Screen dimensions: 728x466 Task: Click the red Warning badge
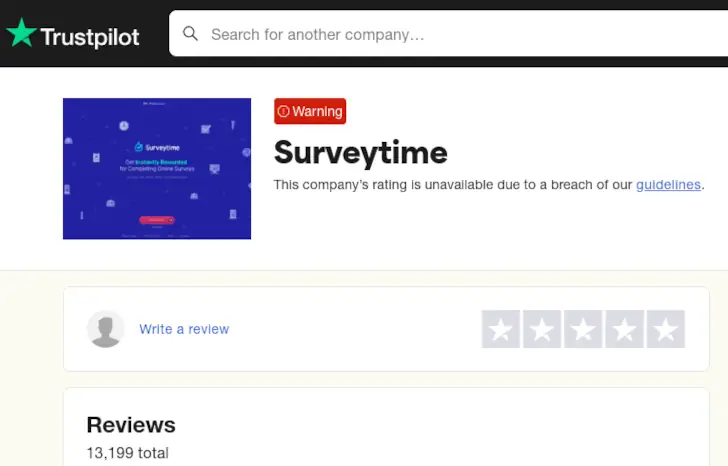(310, 112)
